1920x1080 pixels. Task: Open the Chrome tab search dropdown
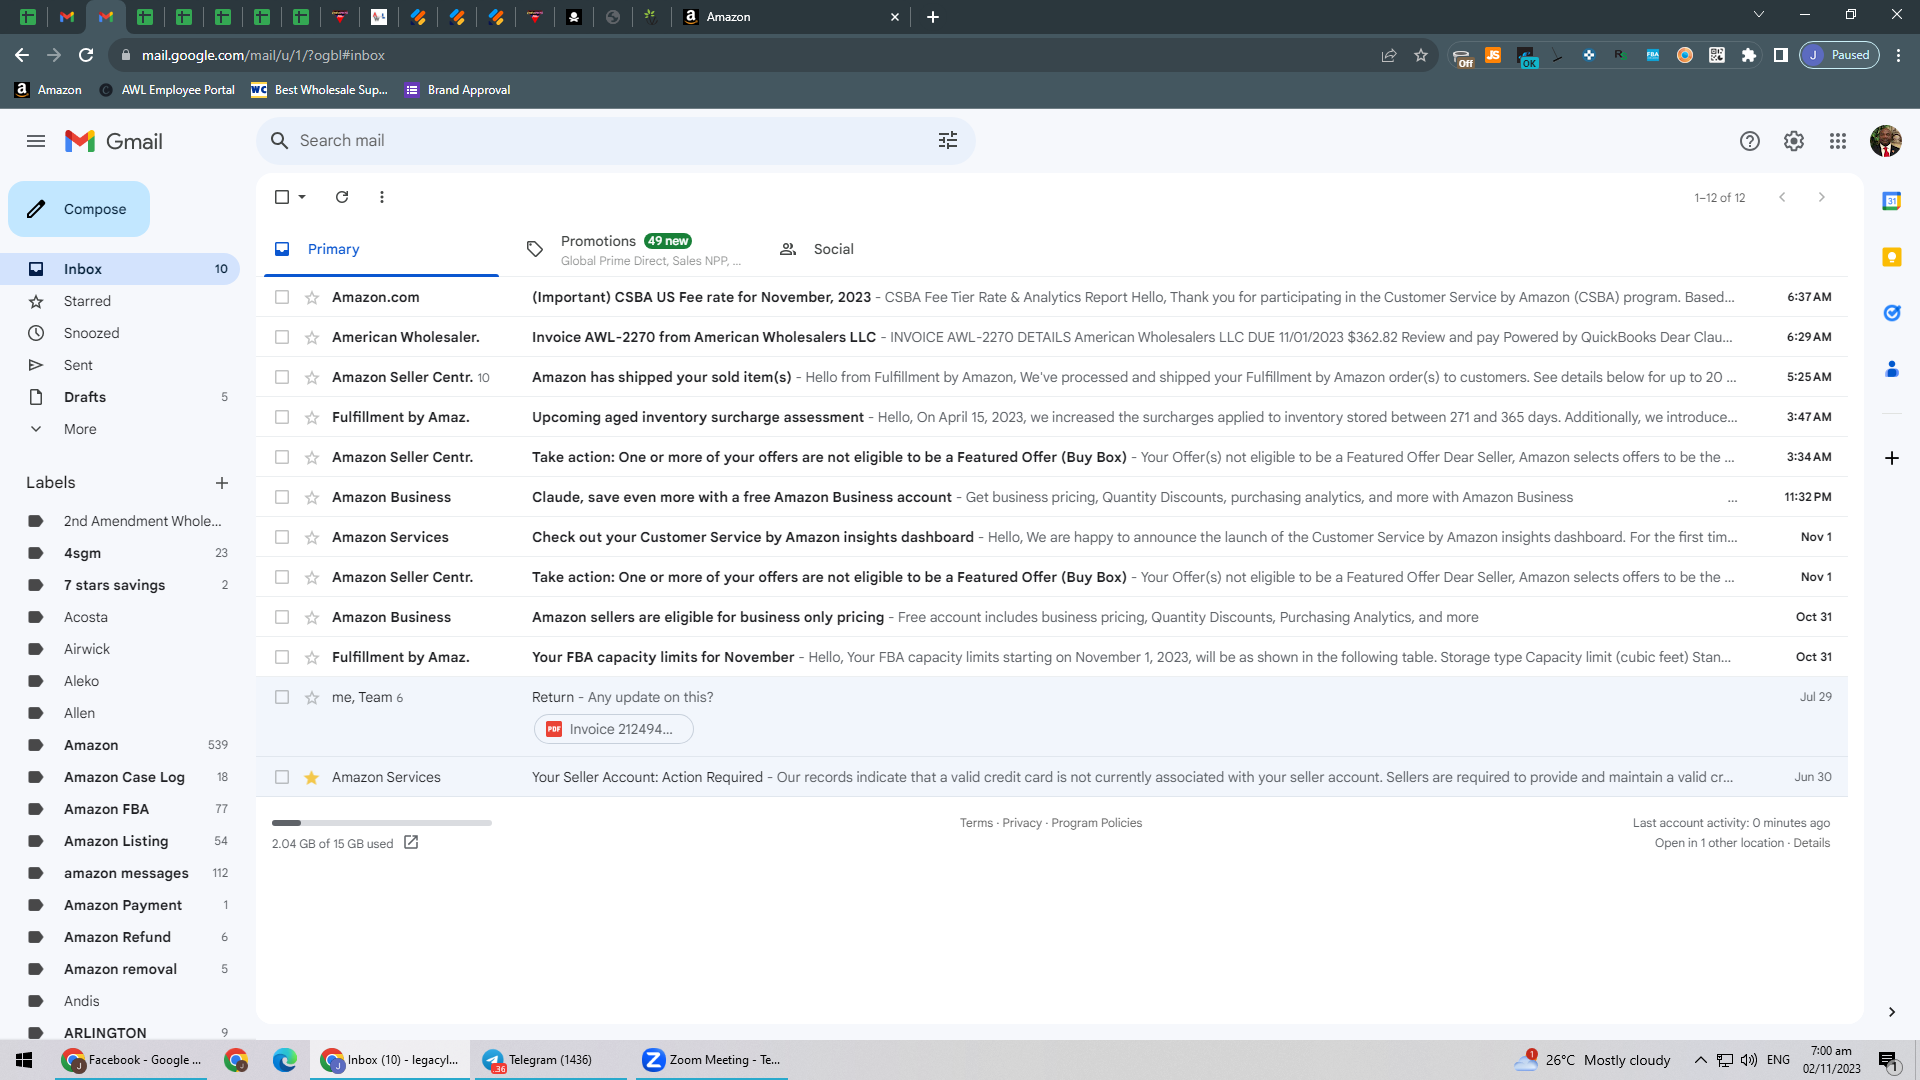pyautogui.click(x=1759, y=15)
